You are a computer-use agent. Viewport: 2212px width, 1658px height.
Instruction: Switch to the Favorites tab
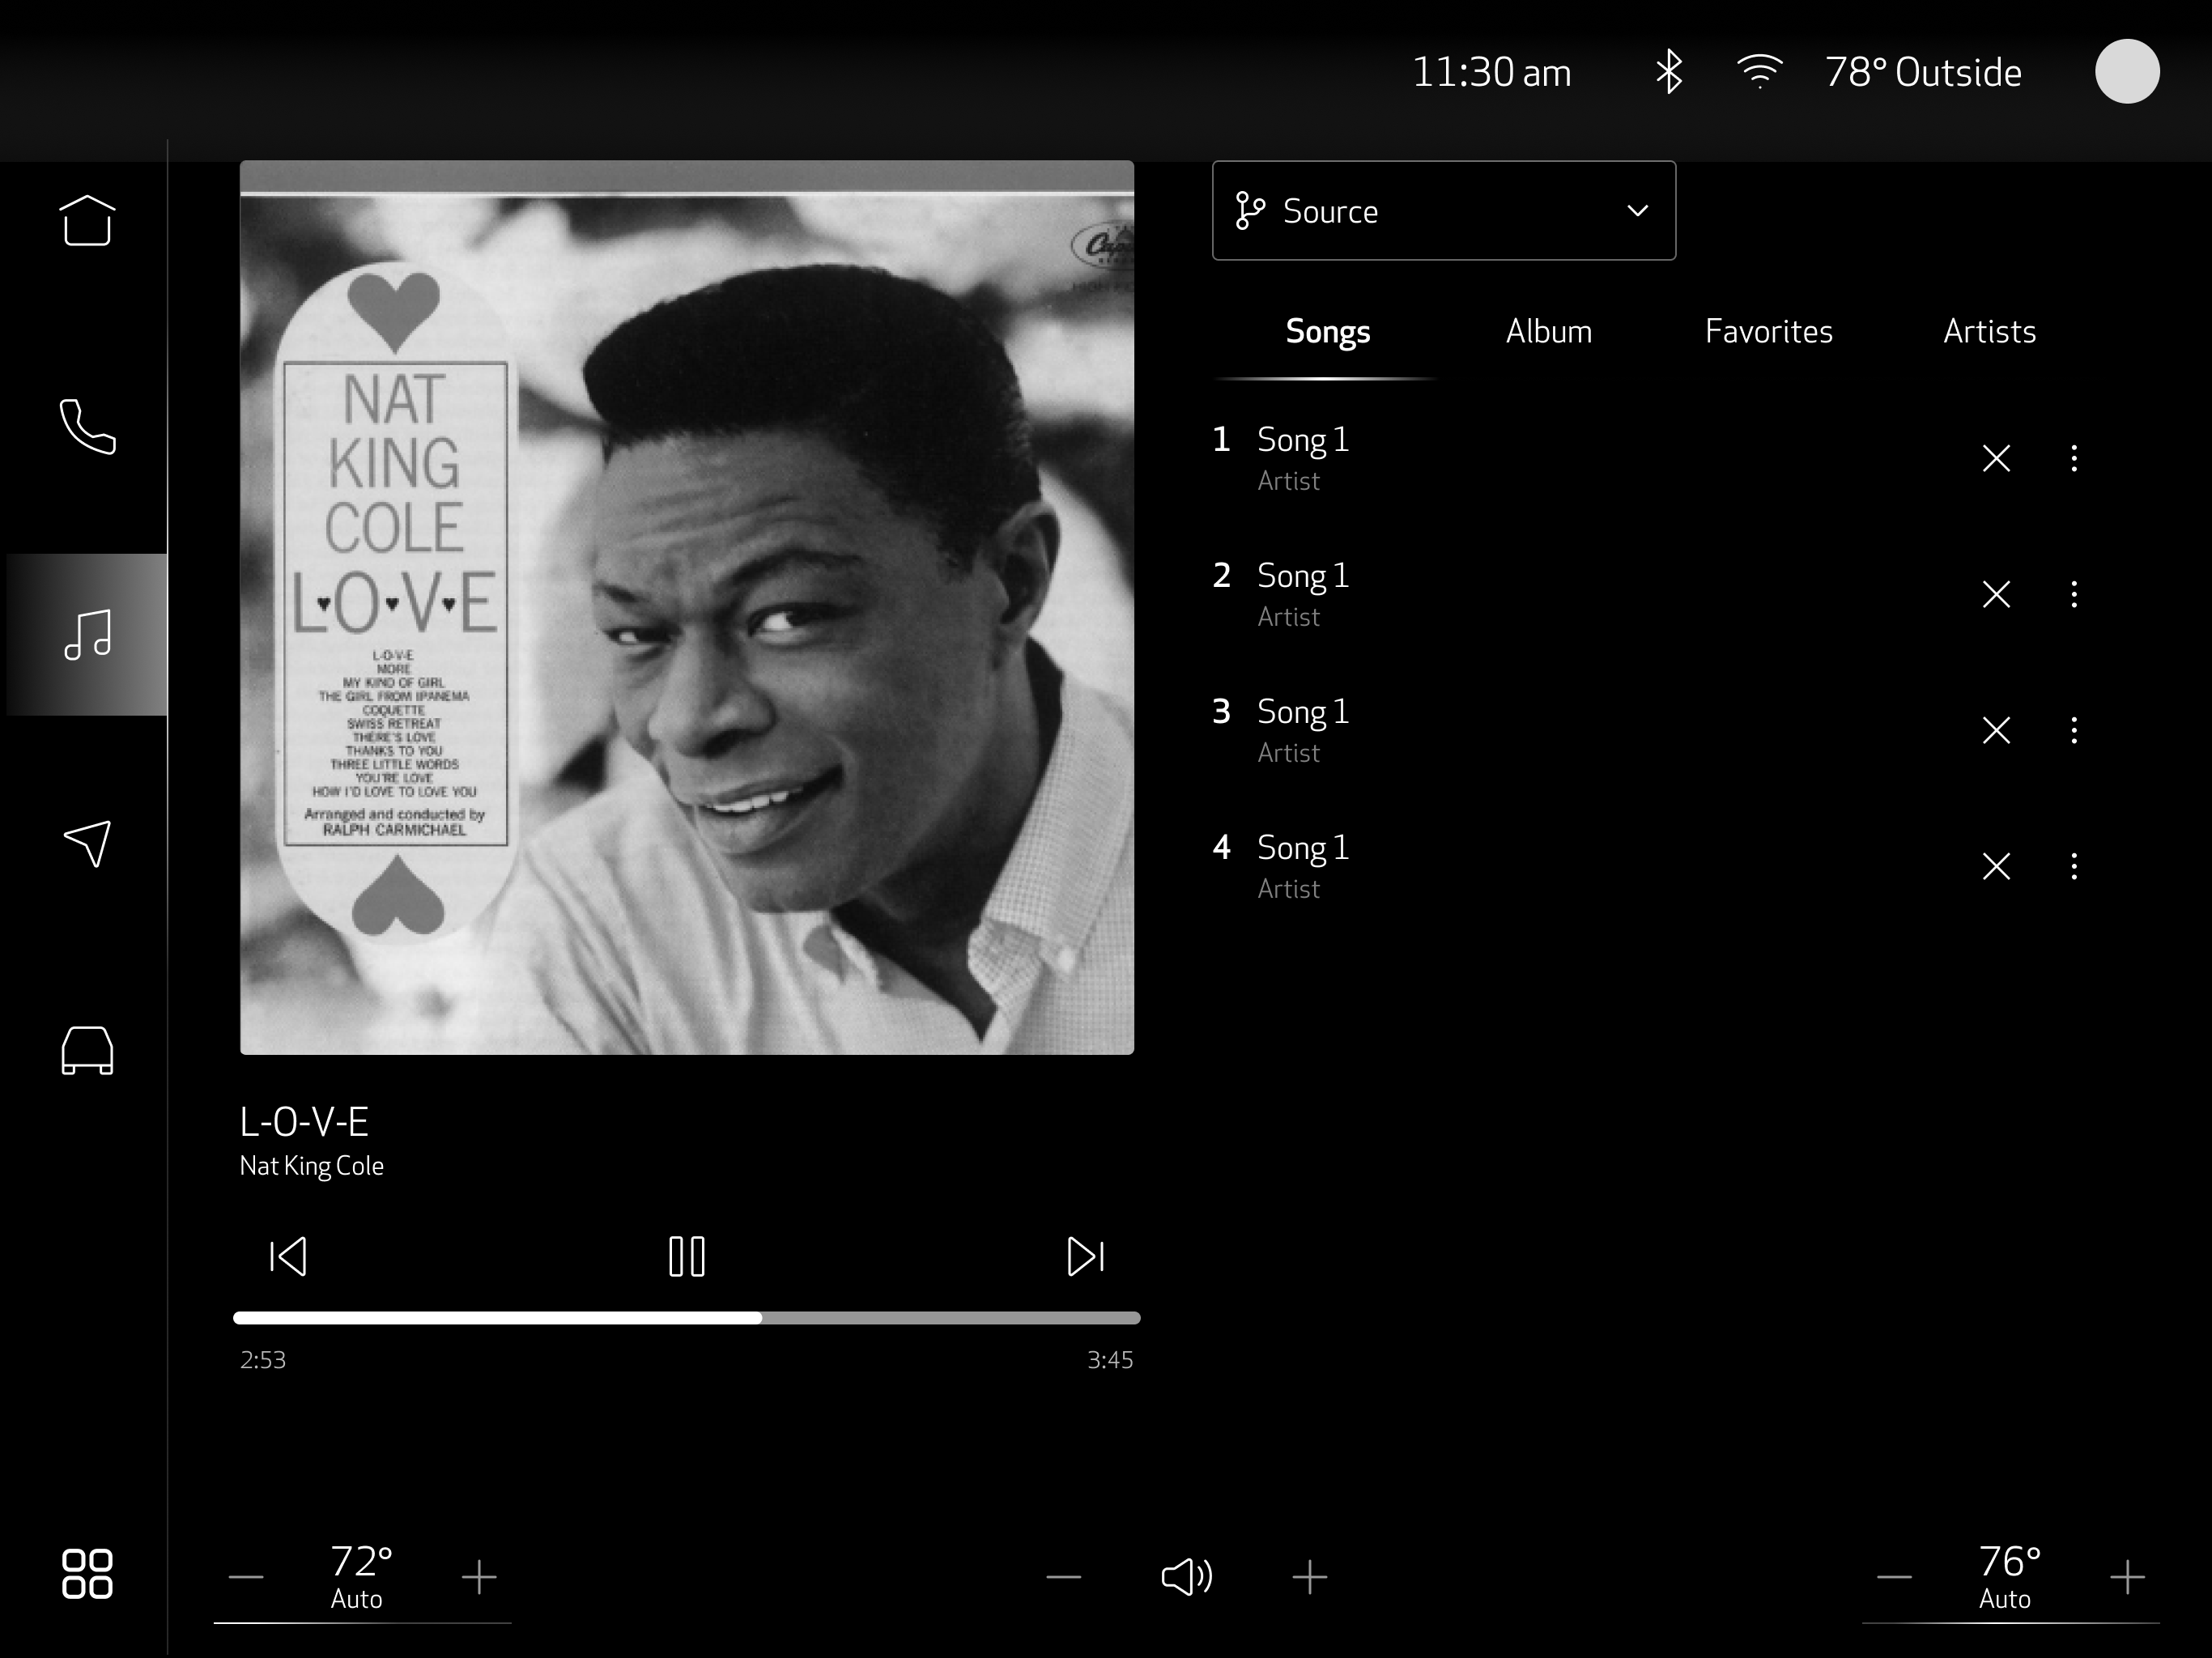pyautogui.click(x=1768, y=332)
